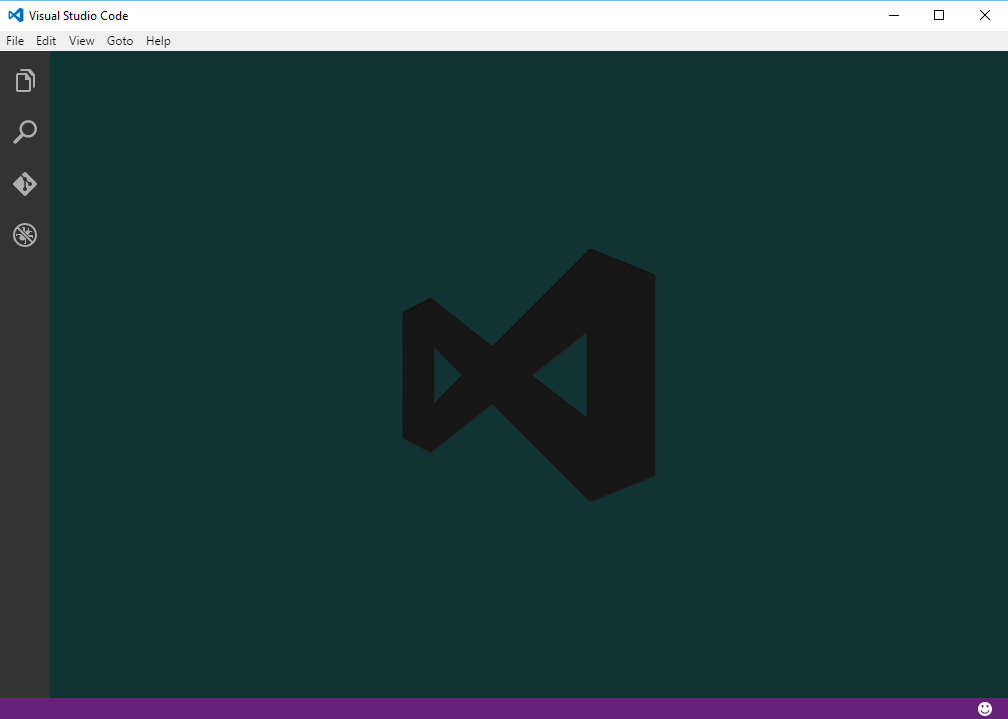Maximize the Visual Studio Code window
The image size is (1008, 719).
939,15
